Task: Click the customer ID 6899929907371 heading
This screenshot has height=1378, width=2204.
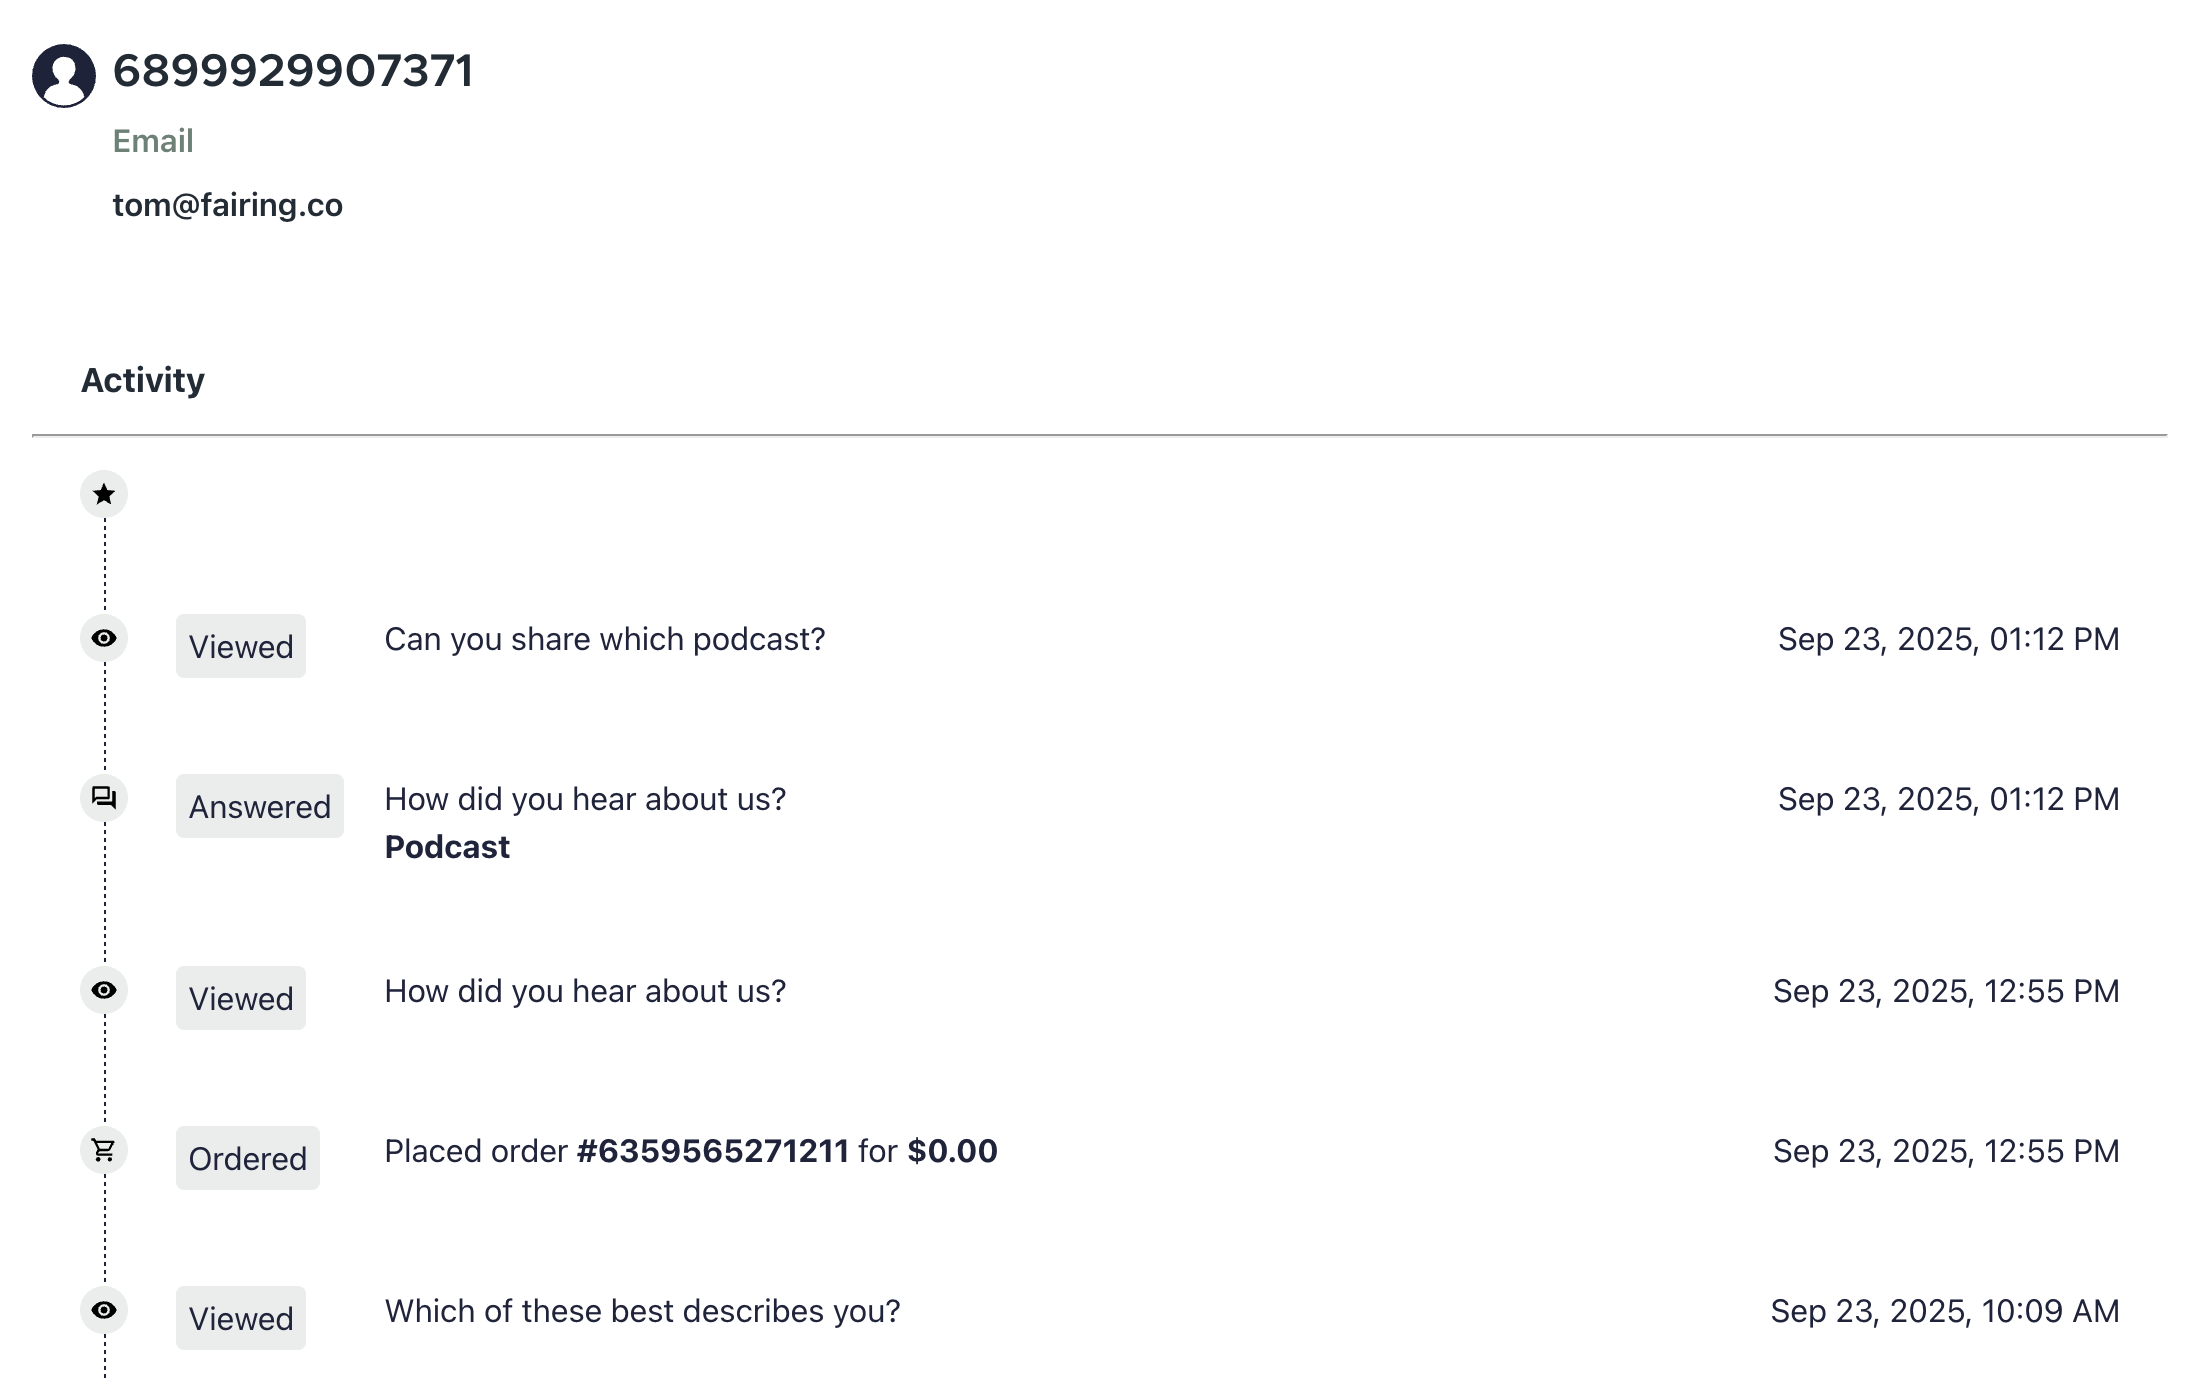Action: coord(292,71)
